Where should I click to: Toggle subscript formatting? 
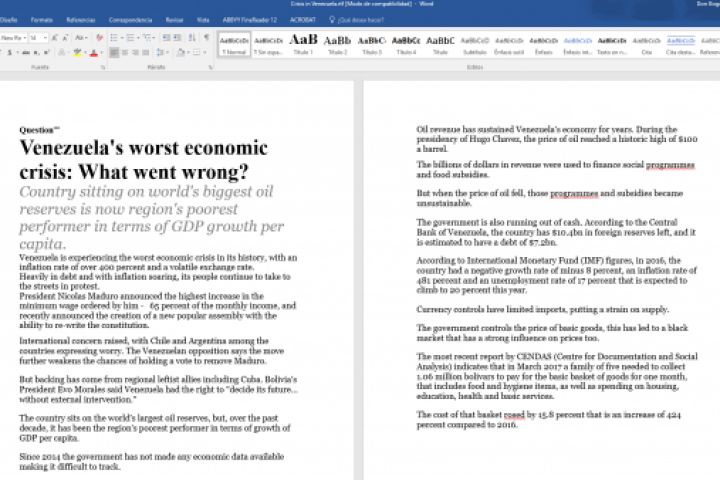(37, 53)
